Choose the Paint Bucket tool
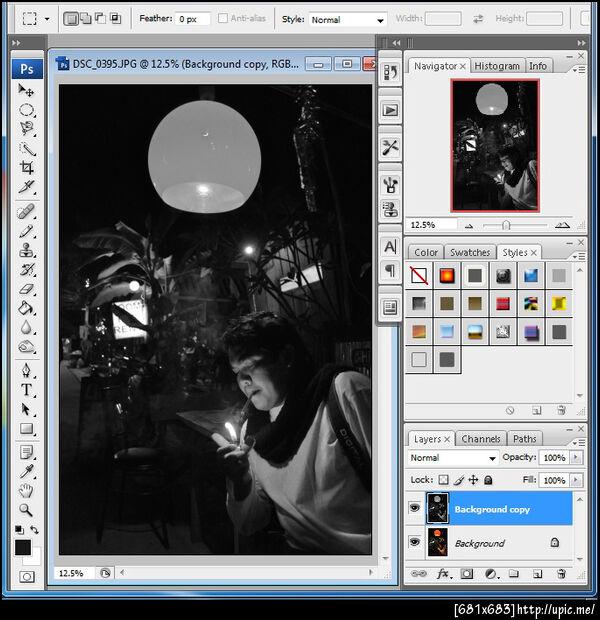The height and width of the screenshot is (620, 600). pyautogui.click(x=27, y=308)
